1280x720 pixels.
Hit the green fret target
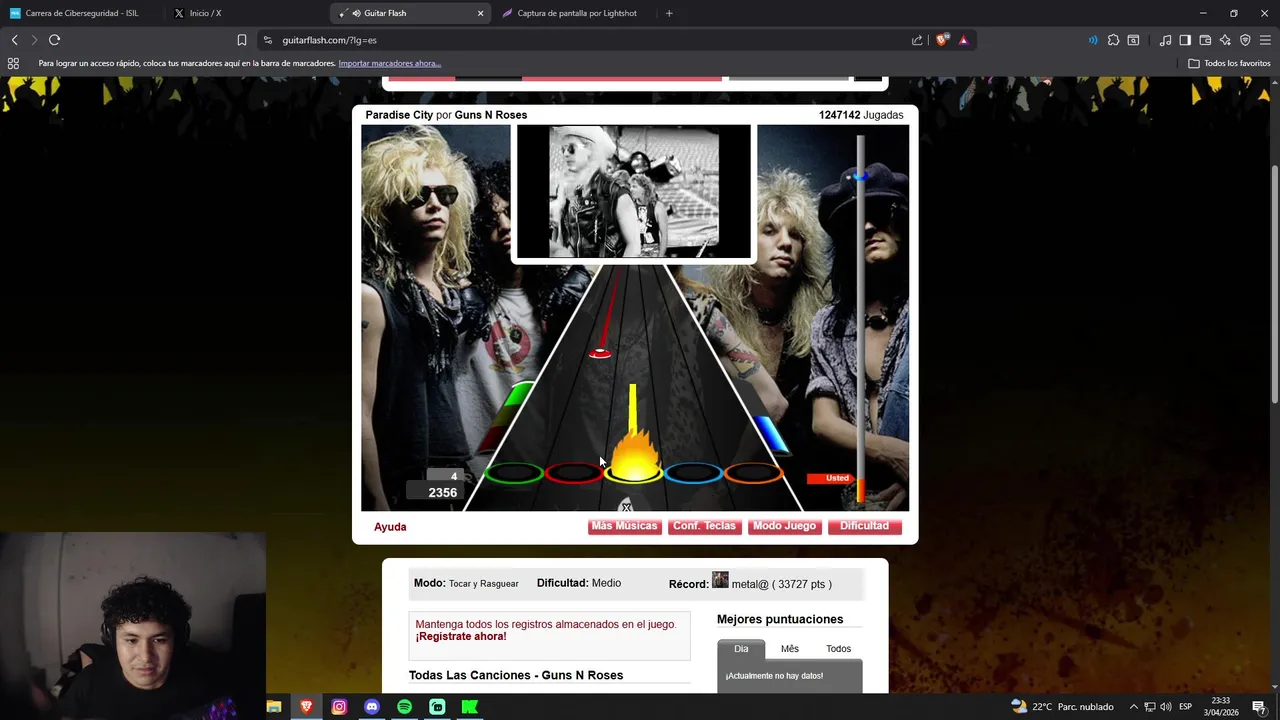coord(513,473)
